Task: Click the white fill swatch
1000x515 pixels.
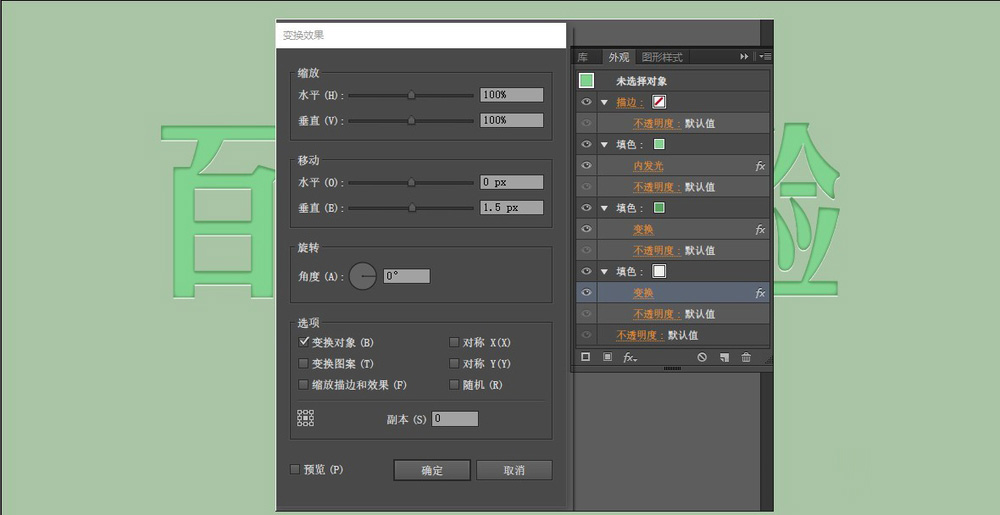Action: pyautogui.click(x=659, y=272)
